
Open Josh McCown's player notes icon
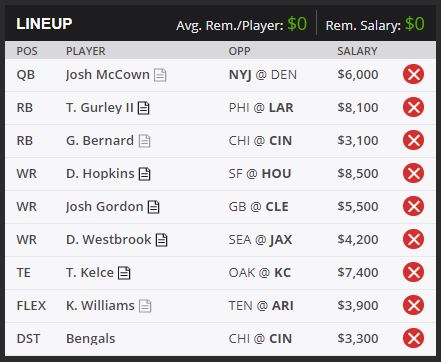click(x=160, y=75)
